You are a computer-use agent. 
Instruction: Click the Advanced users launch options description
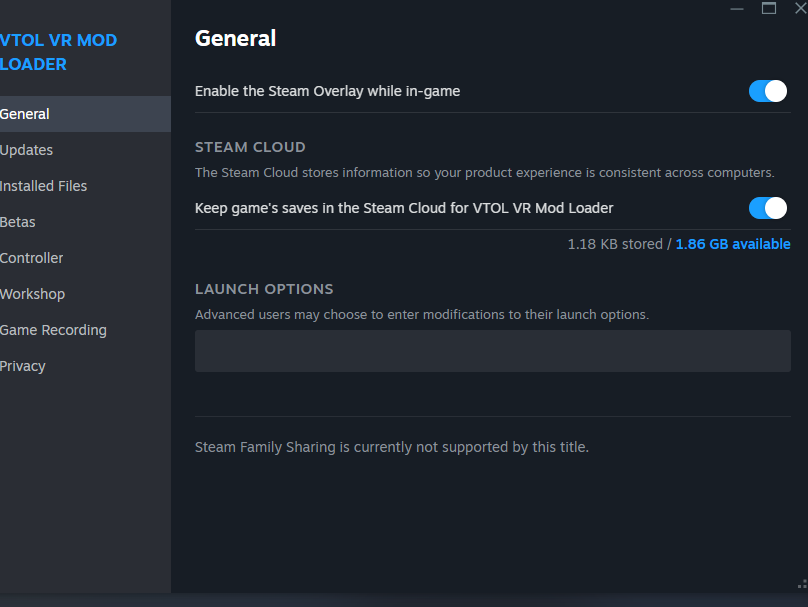[422, 314]
